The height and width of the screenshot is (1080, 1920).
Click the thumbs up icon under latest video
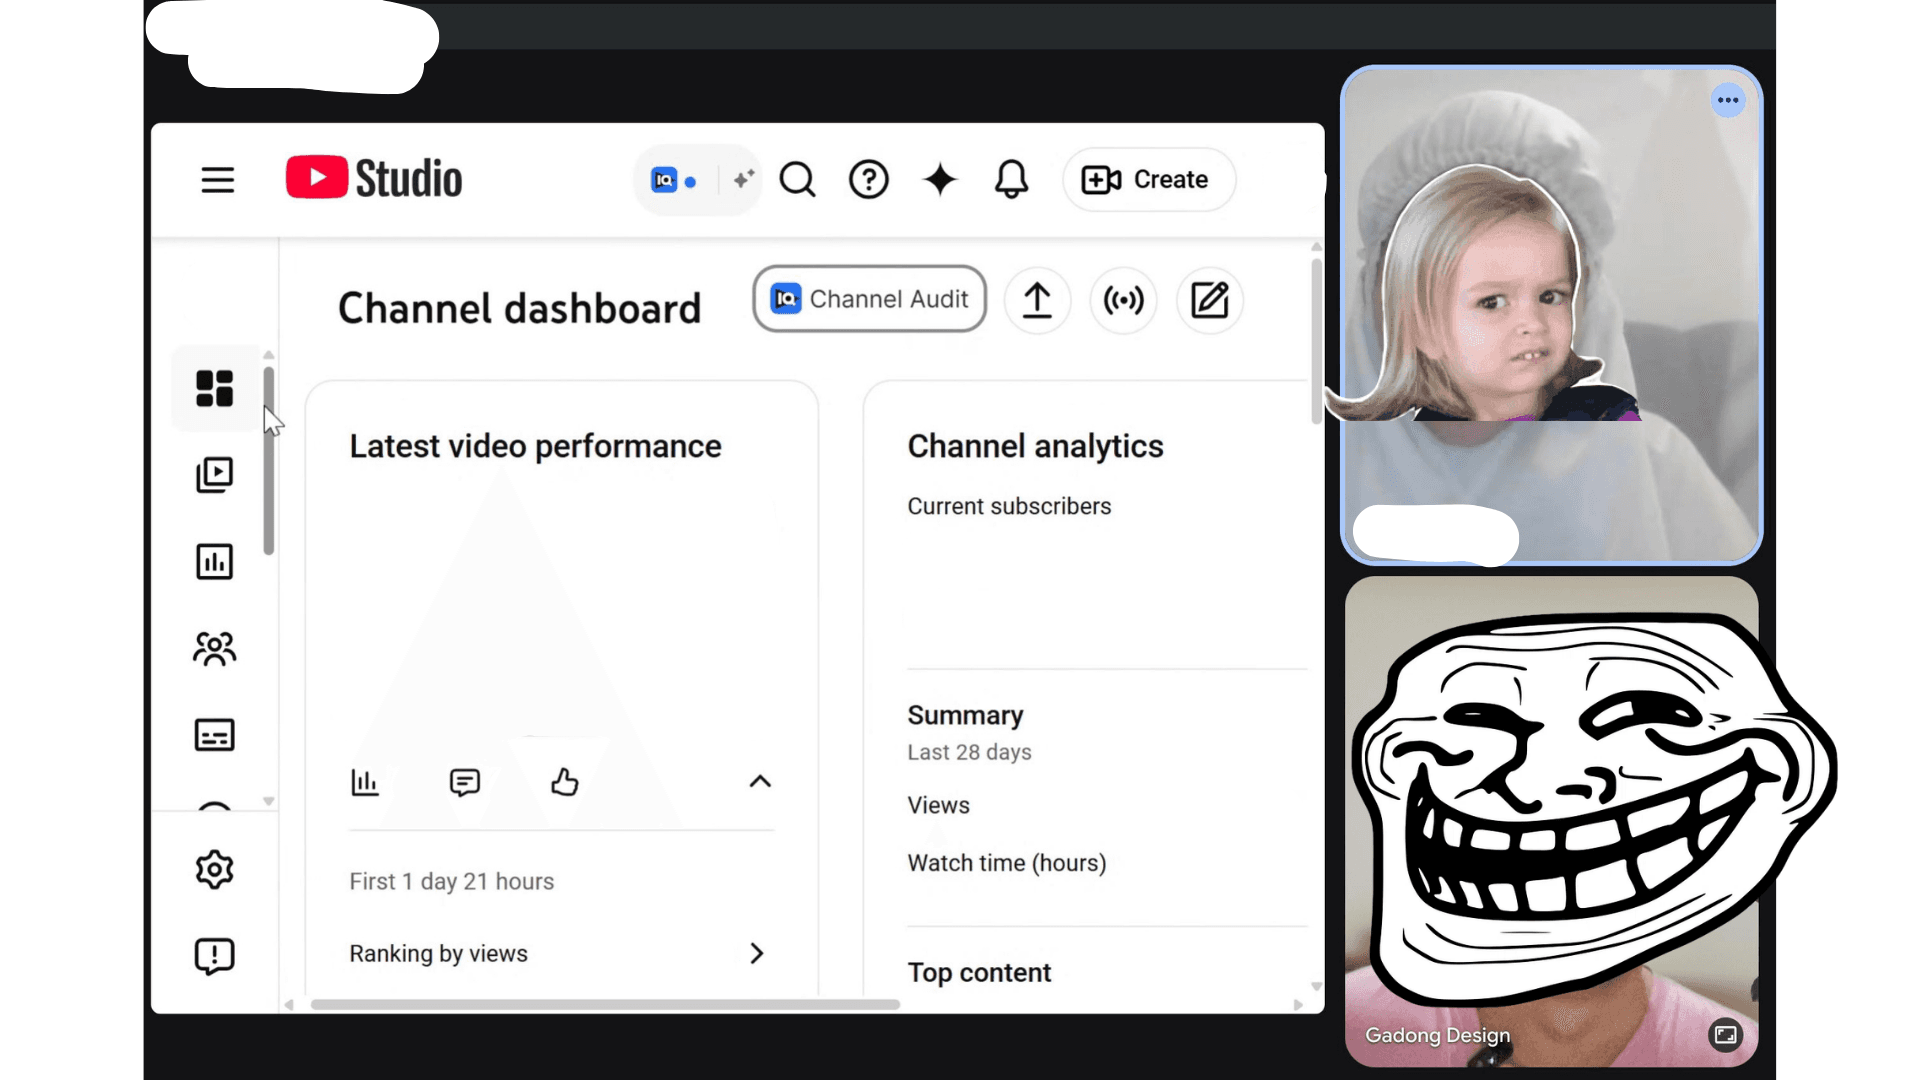tap(565, 781)
